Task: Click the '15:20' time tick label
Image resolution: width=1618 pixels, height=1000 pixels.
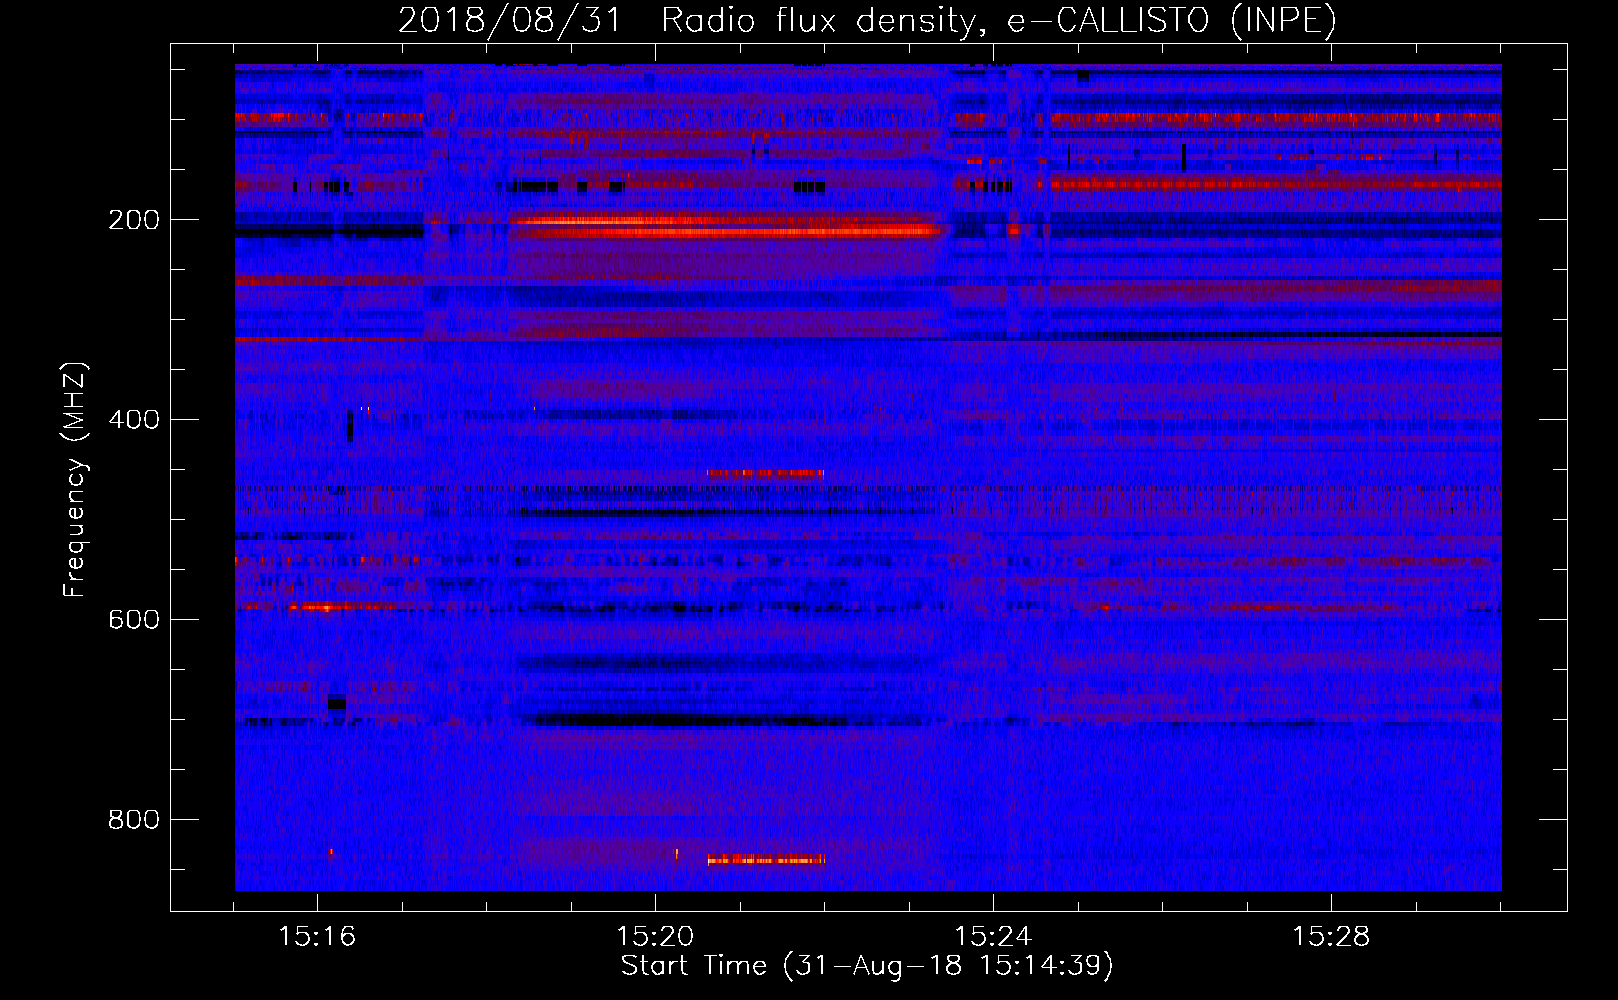Action: click(655, 937)
